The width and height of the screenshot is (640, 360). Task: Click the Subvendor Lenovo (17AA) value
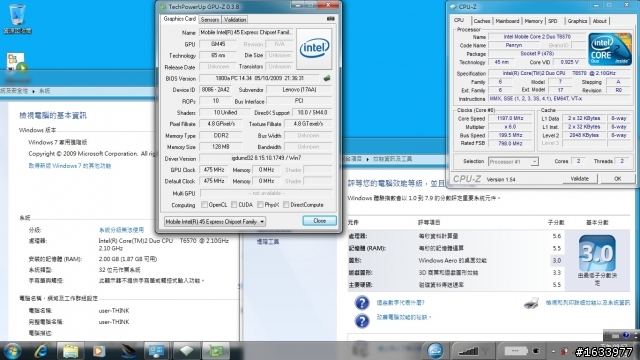coord(299,89)
